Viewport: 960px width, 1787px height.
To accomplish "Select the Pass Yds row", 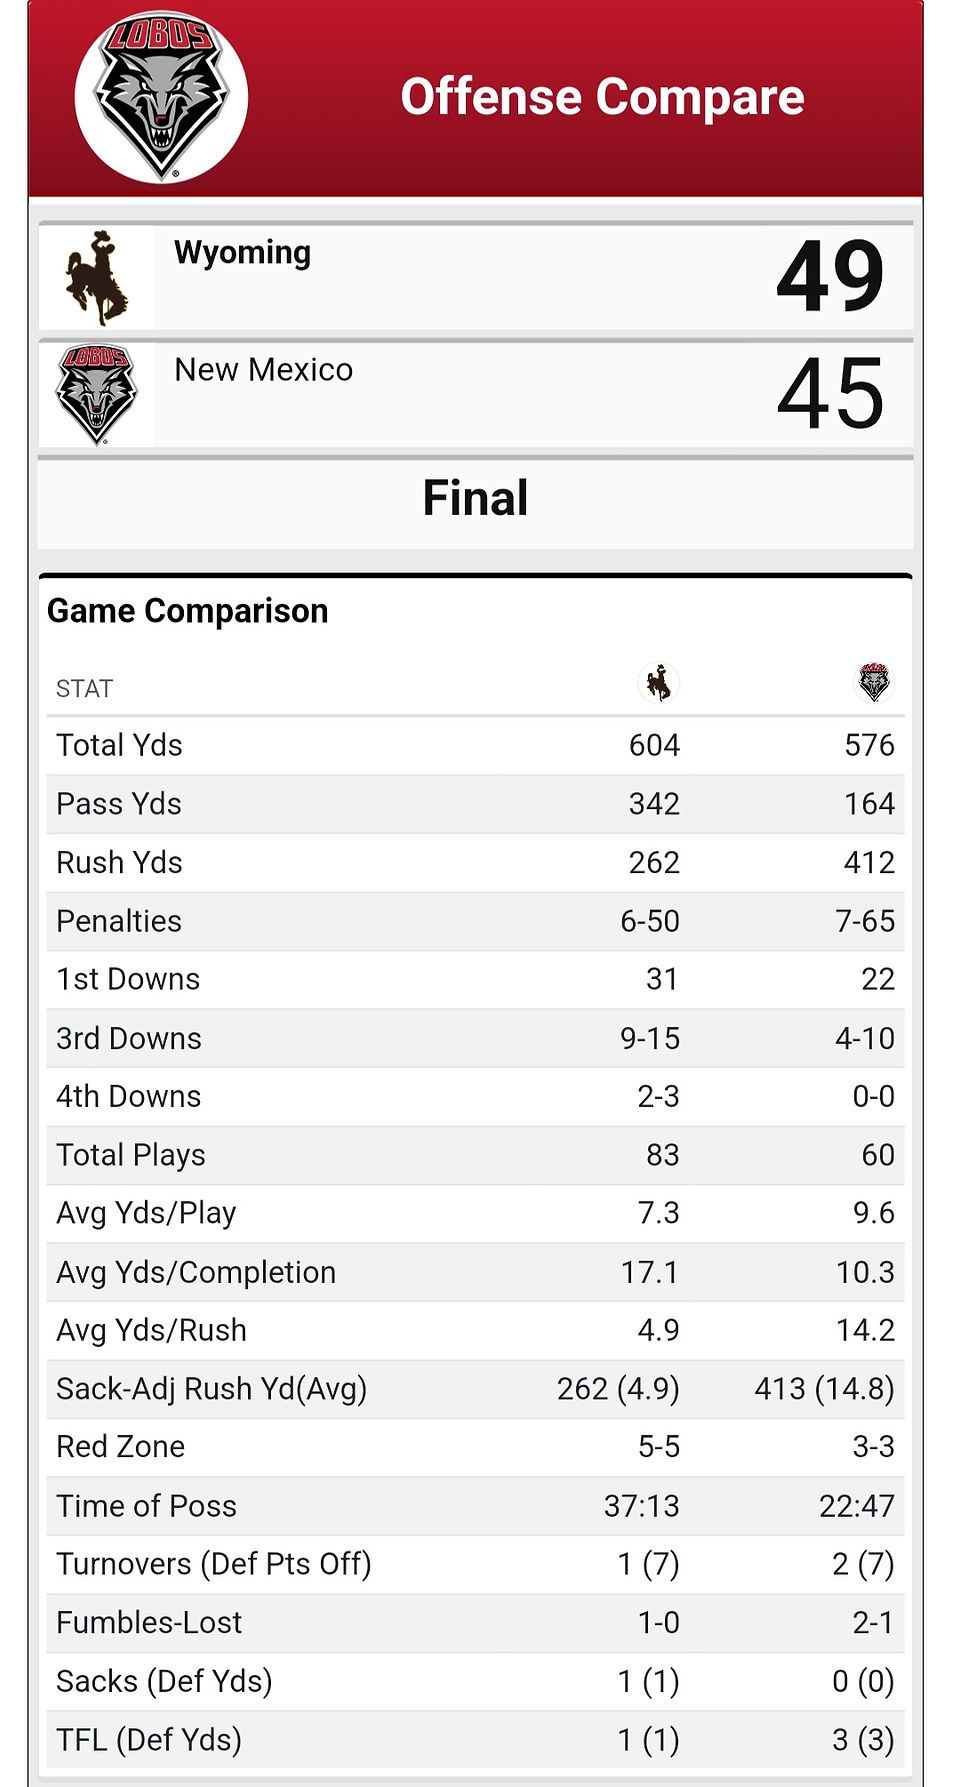I will [x=475, y=804].
